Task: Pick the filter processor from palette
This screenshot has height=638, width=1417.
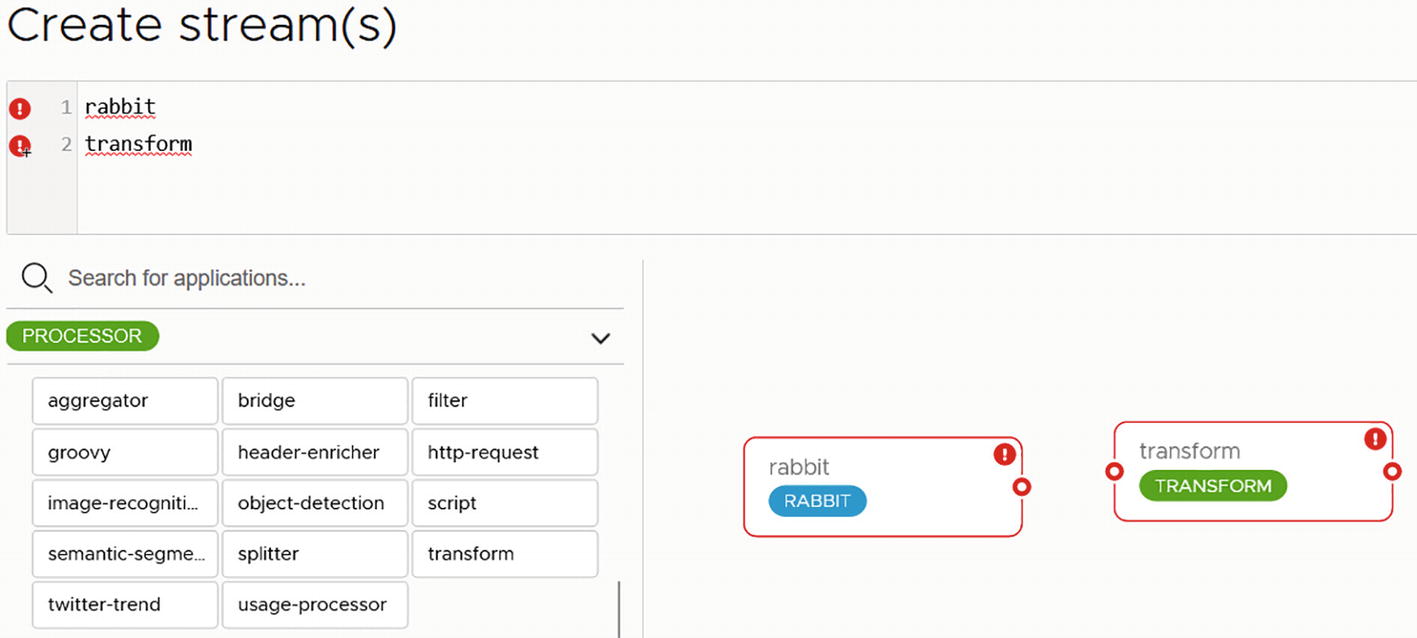Action: [x=504, y=401]
